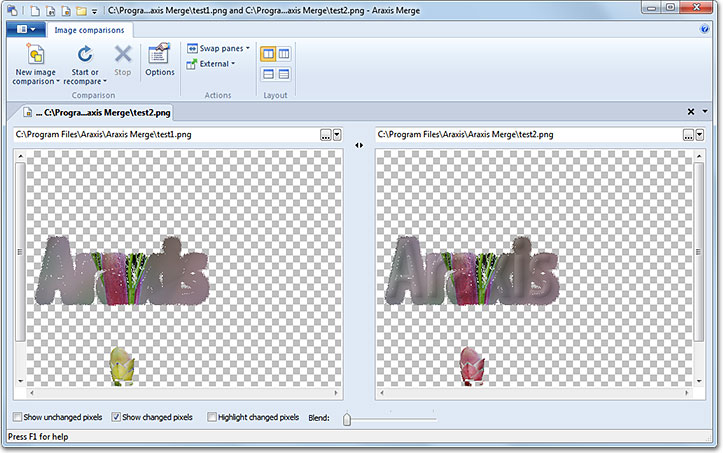Select the Image comparisons ribbon tab

click(x=89, y=30)
